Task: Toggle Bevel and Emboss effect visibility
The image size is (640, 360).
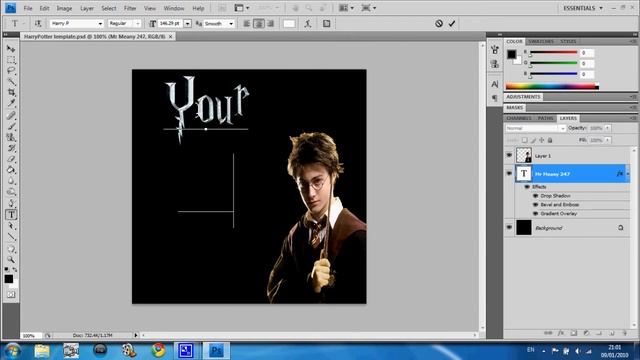Action: click(536, 205)
